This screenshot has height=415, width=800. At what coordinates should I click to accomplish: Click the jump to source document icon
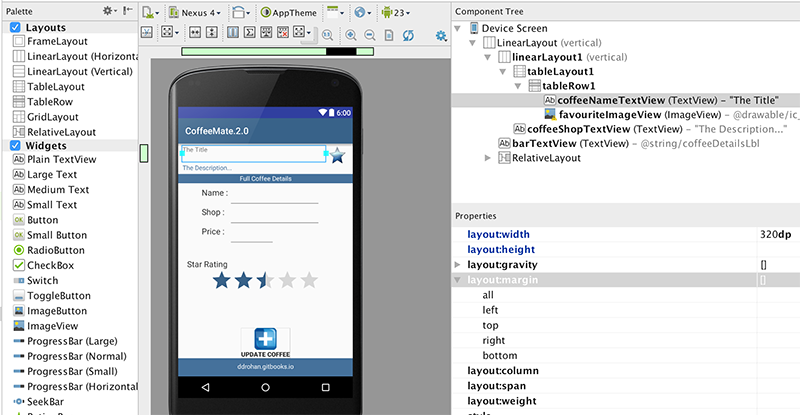(x=389, y=35)
